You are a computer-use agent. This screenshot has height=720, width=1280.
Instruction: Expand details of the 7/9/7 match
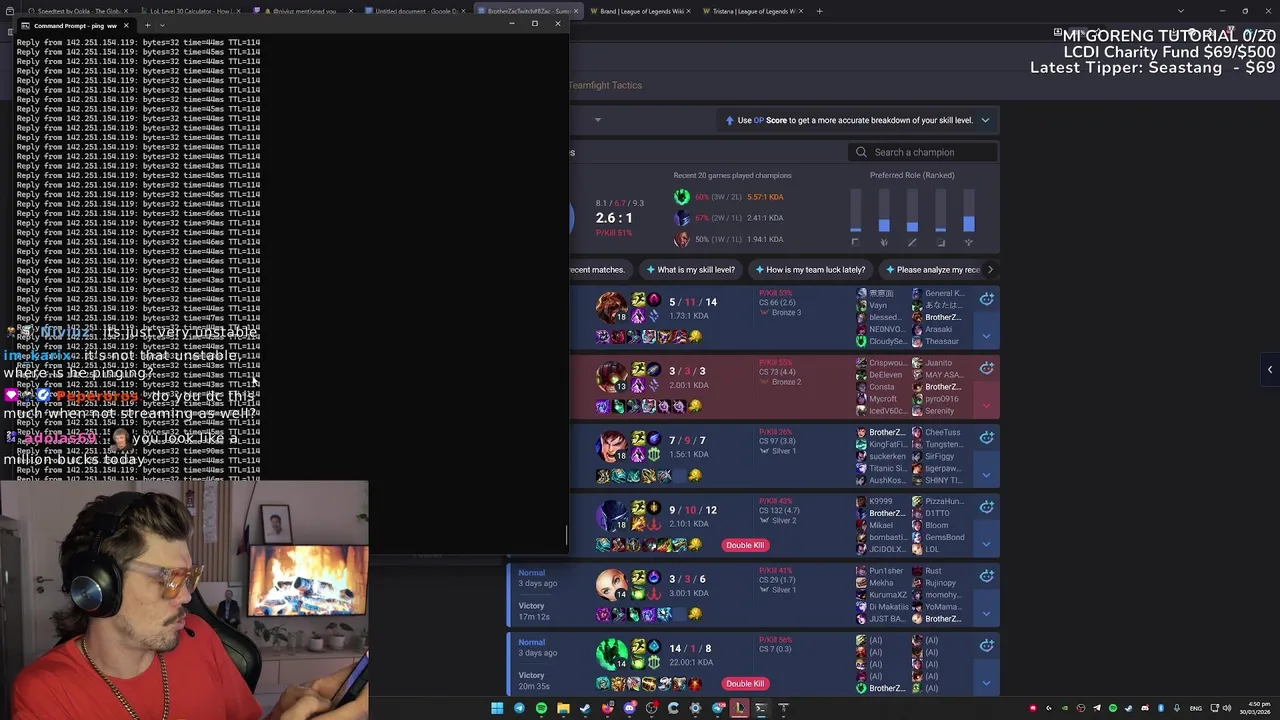pos(986,475)
